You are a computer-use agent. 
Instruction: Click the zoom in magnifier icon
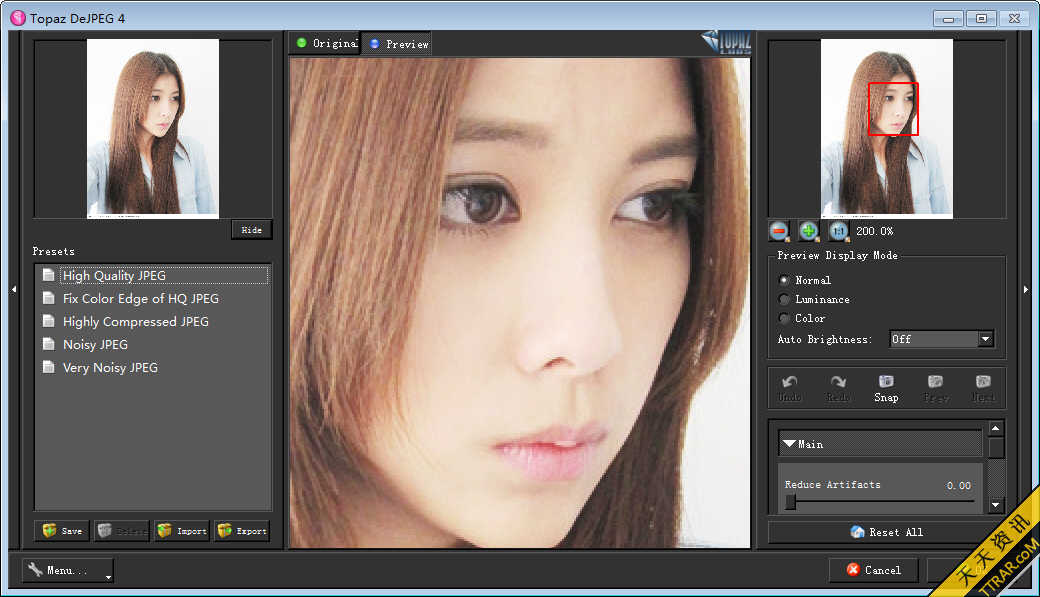pos(808,231)
